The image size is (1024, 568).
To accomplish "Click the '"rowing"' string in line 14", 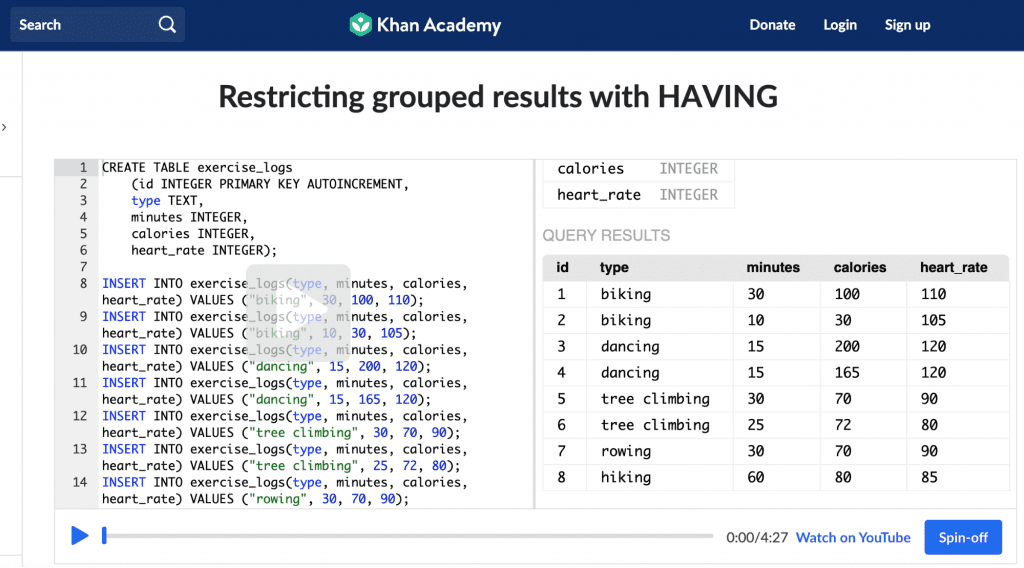I will click(x=278, y=499).
